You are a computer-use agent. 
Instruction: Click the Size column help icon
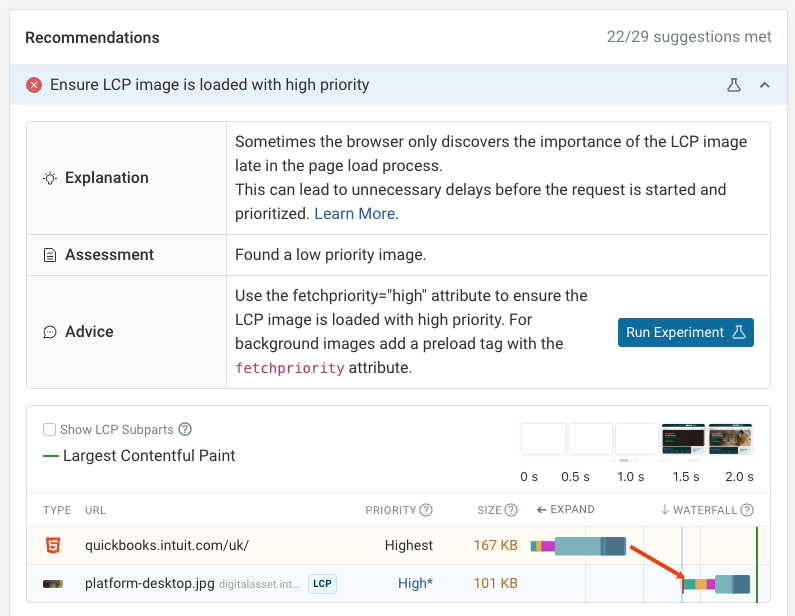(511, 510)
